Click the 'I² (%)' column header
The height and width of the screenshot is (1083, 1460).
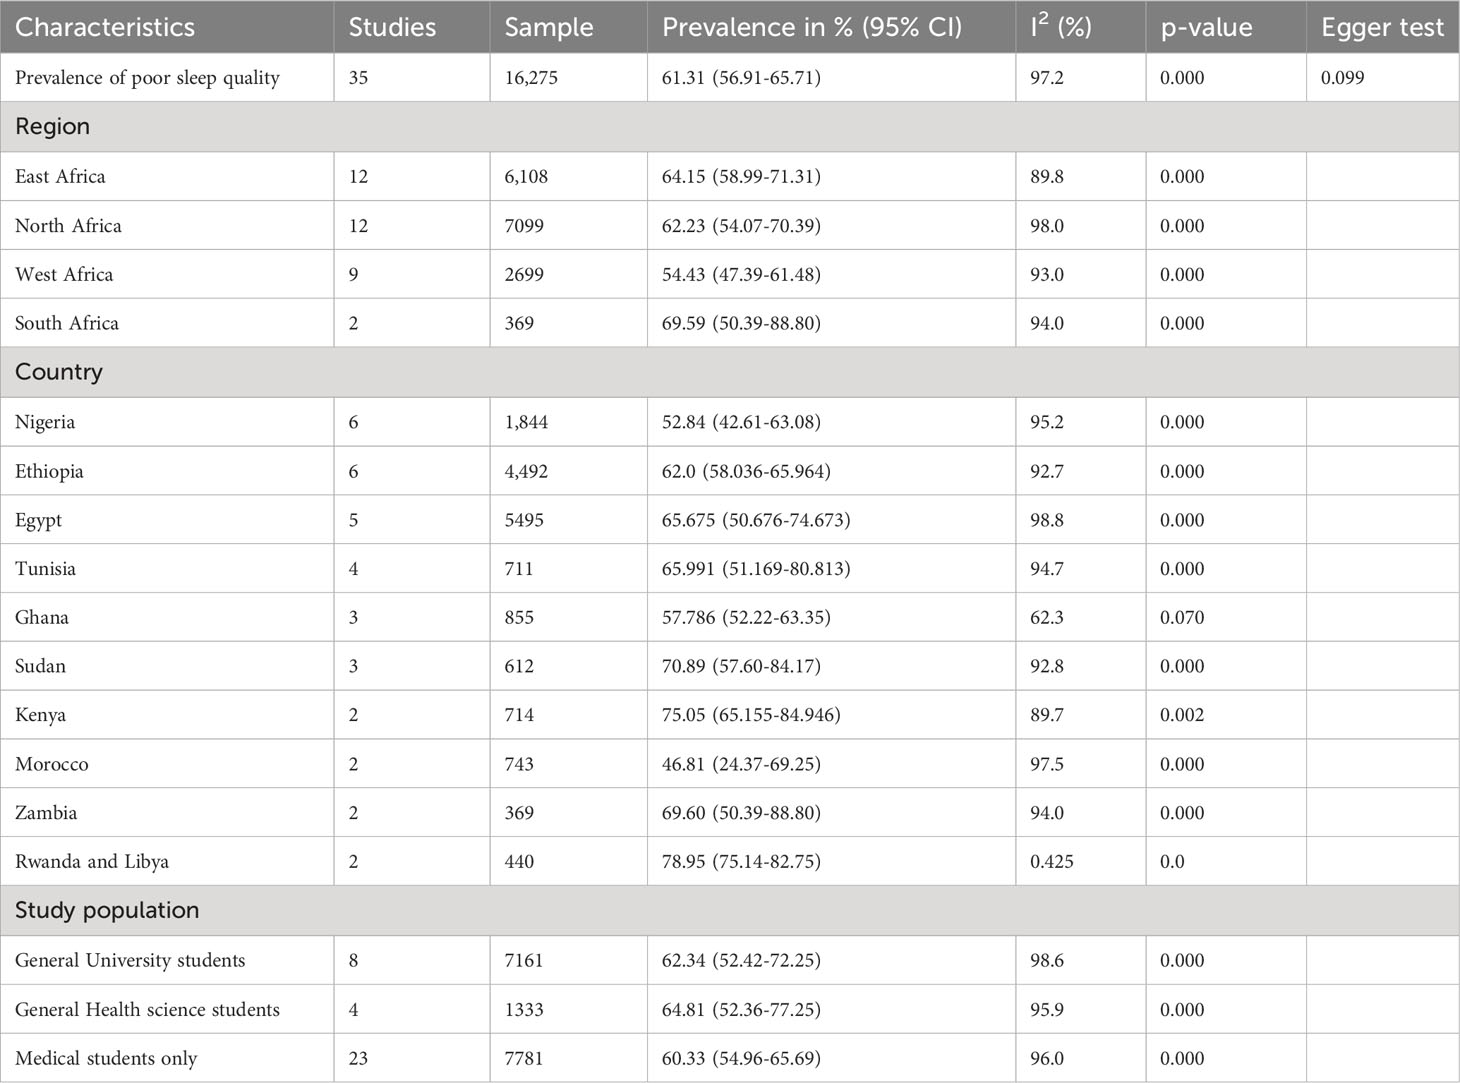pos(1061,26)
